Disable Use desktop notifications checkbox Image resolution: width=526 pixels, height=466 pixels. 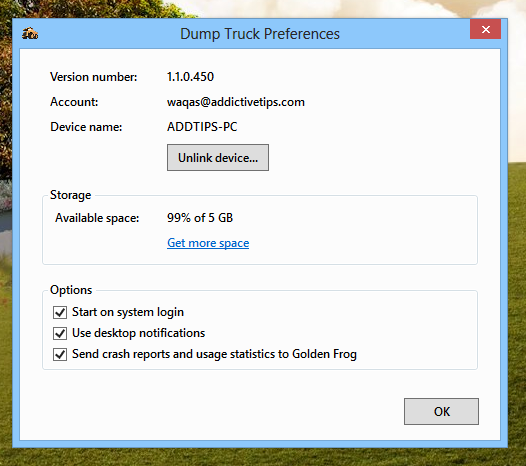tap(60, 333)
